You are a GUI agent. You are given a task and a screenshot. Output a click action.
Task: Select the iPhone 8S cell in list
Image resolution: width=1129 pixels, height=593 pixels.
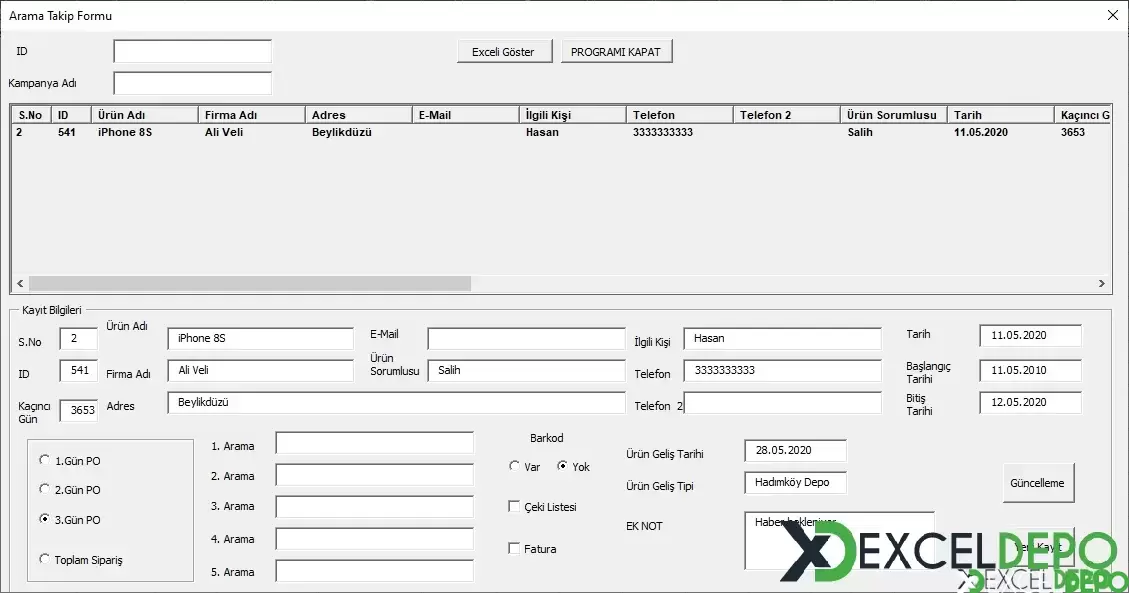pos(125,132)
